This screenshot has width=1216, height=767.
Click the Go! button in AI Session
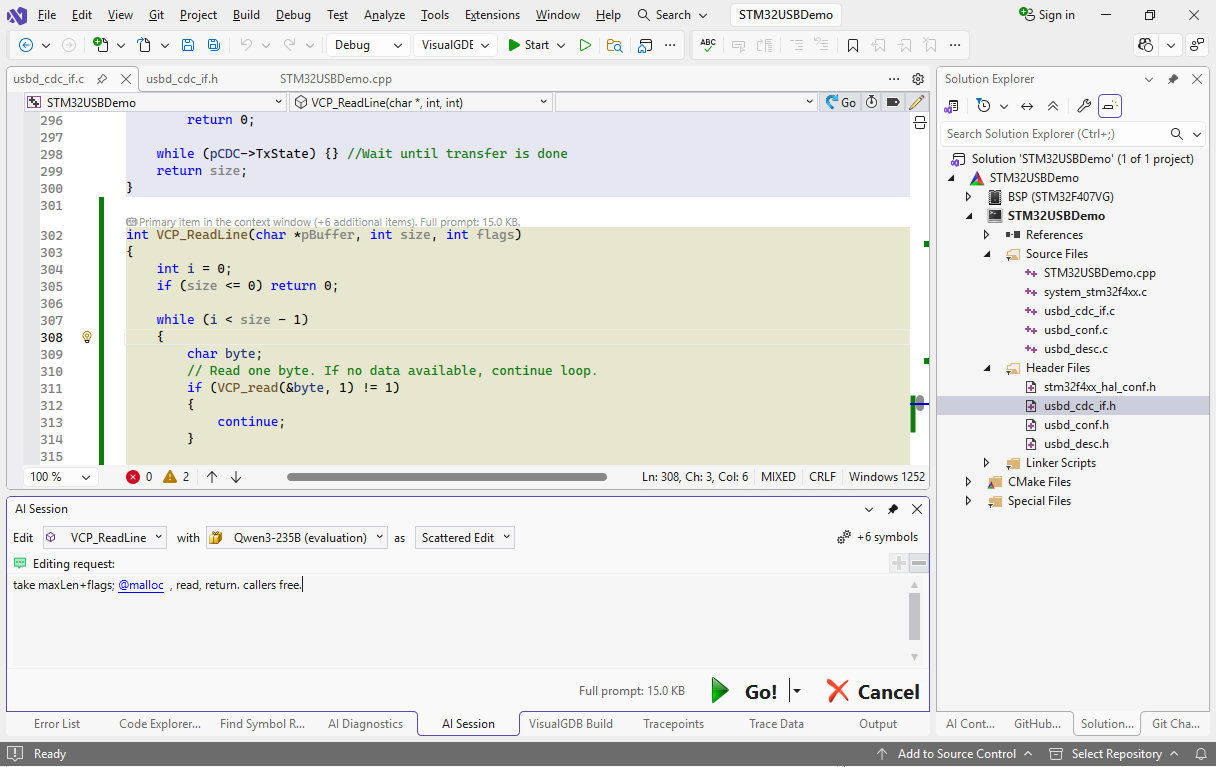pyautogui.click(x=745, y=691)
